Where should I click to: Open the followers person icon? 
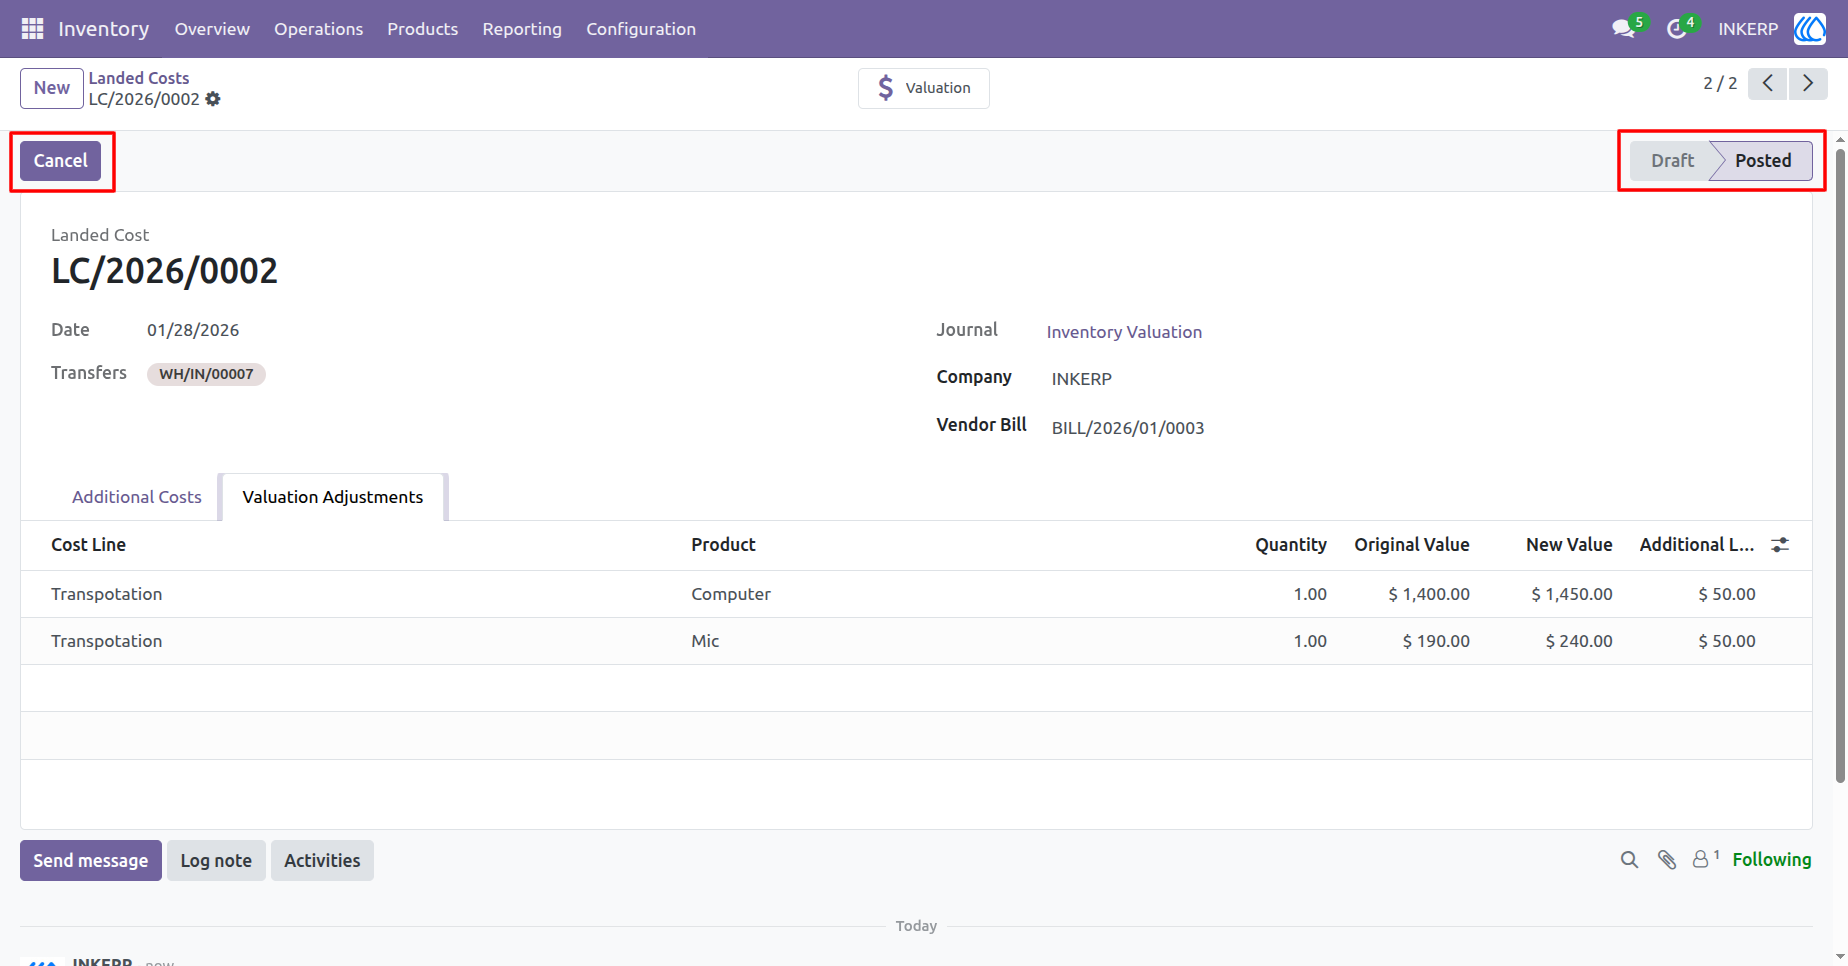click(1700, 860)
